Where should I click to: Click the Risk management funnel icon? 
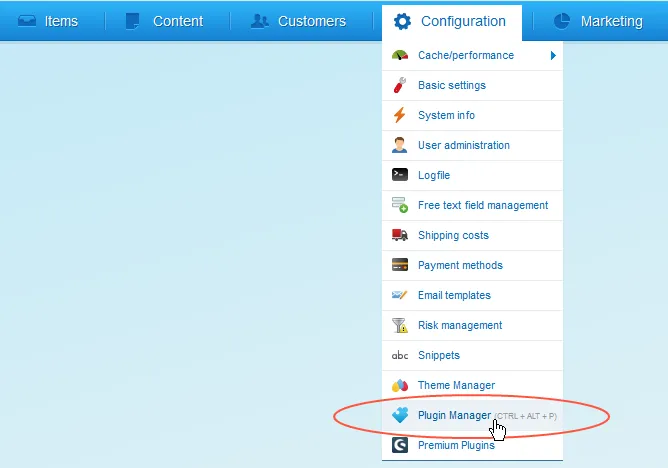pos(400,325)
